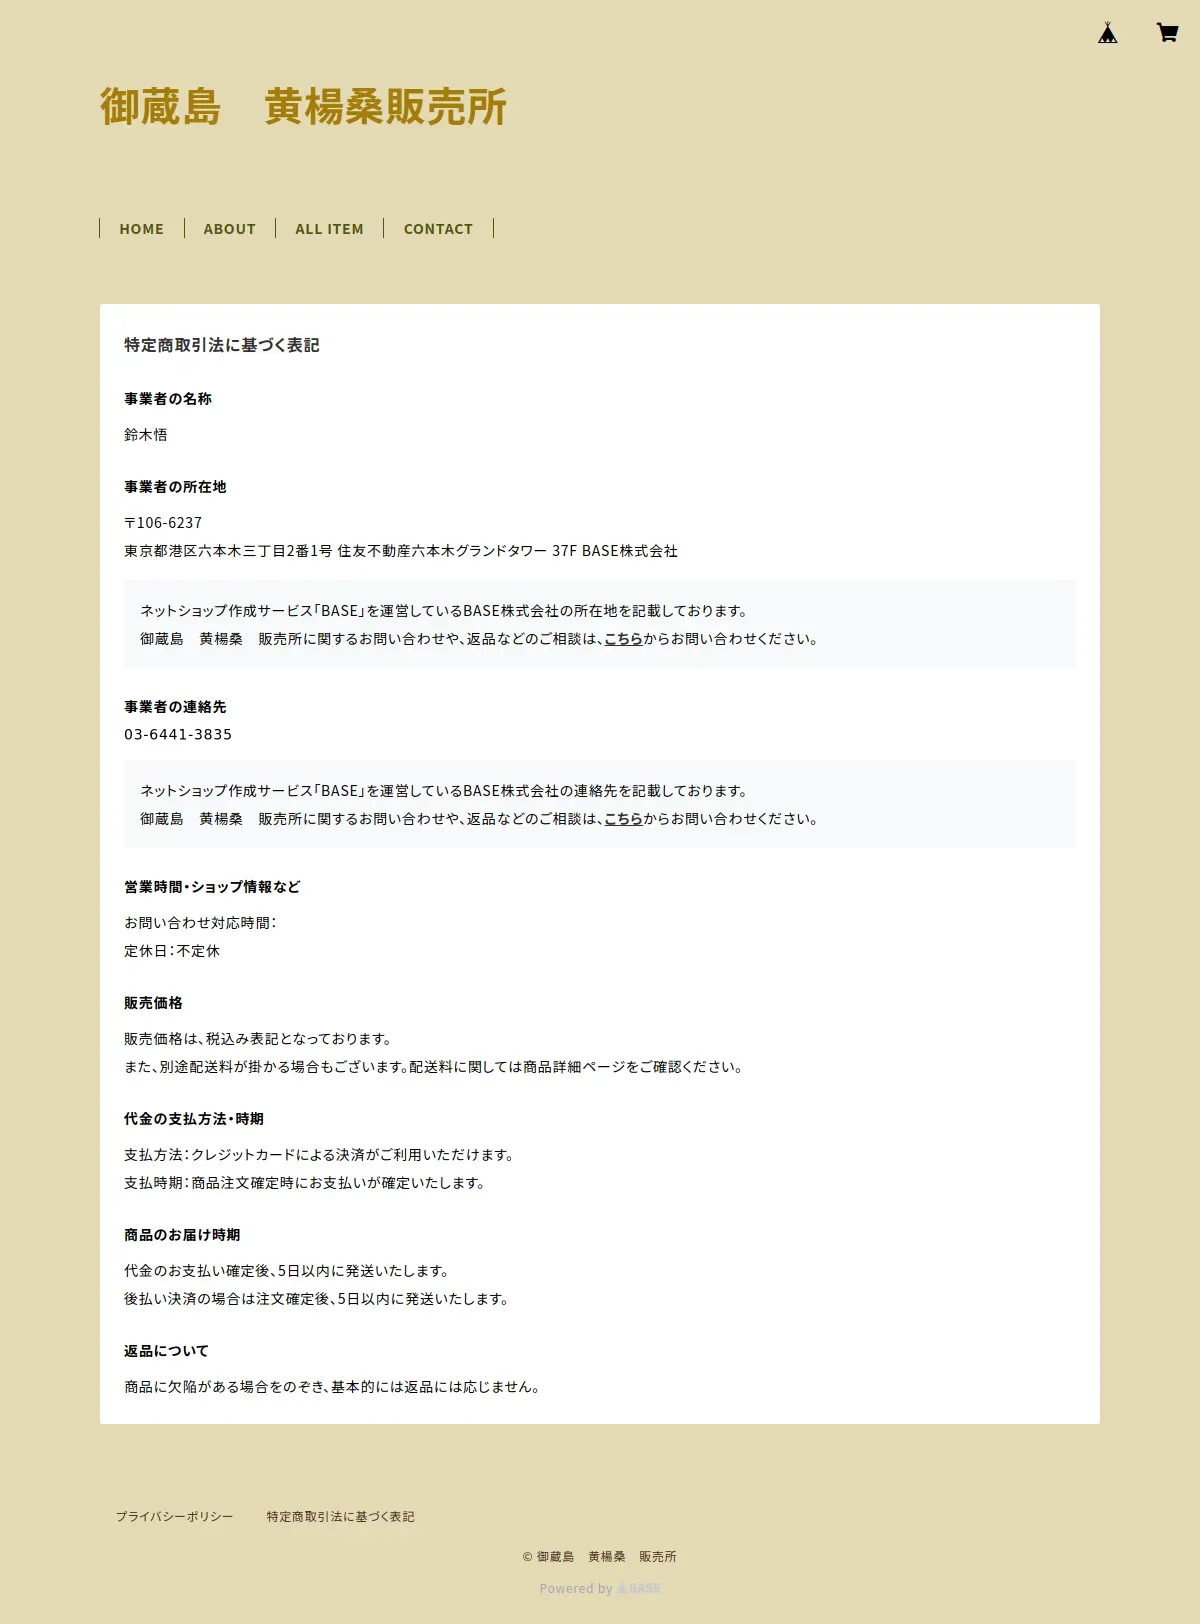This screenshot has height=1624, width=1200.
Task: Click the shop title 御蔵島 黄楊桑販売所
Action: tap(303, 107)
